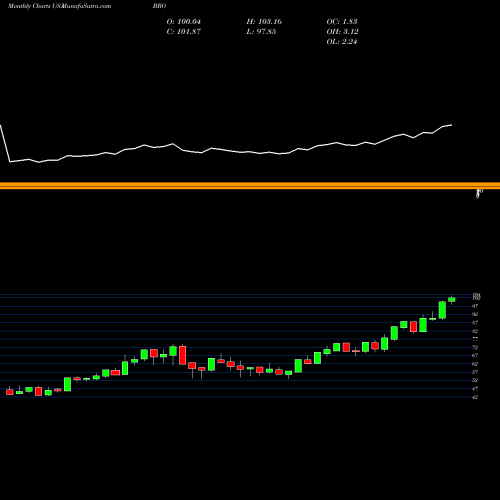Click the BBO ticker symbol label
The width and height of the screenshot is (500, 500).
[x=160, y=6]
